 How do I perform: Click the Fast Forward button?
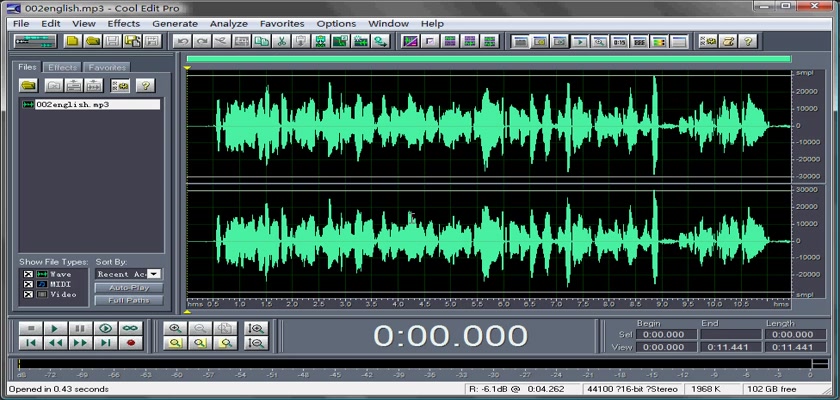click(80, 343)
